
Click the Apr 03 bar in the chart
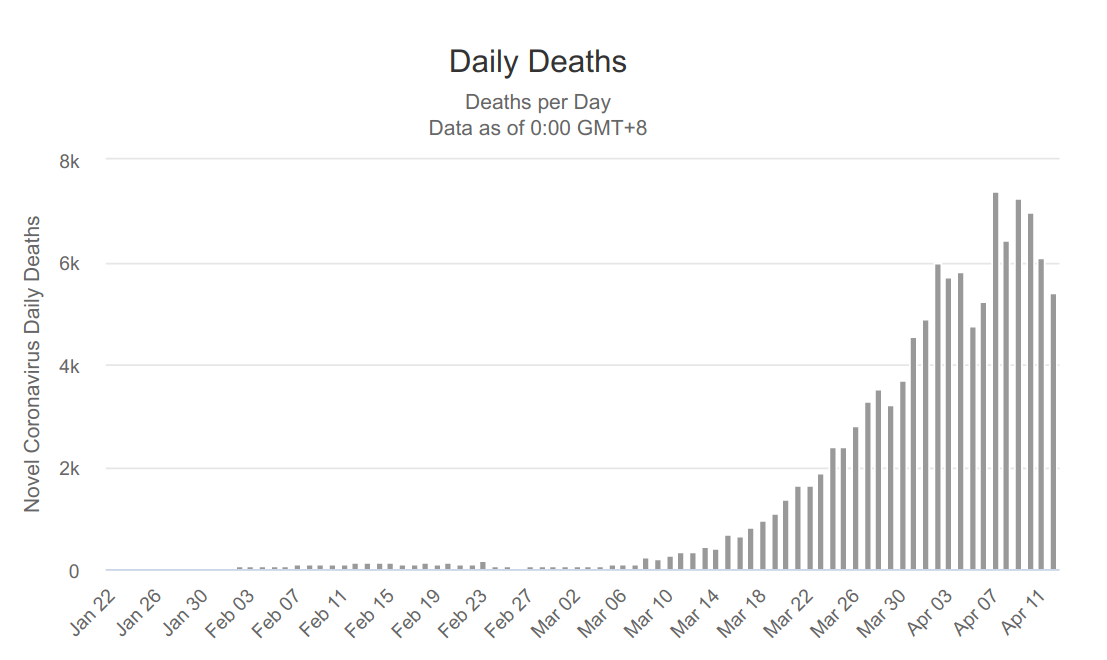coord(949,424)
